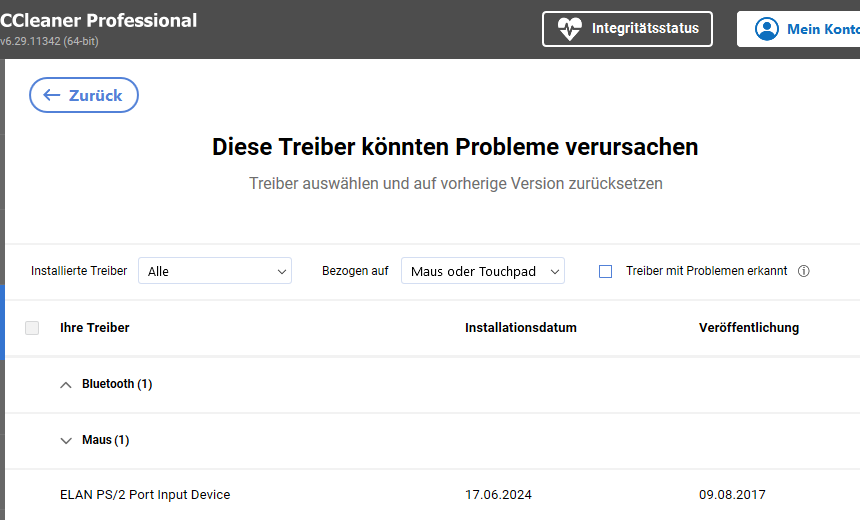
Task: Click the release date 09.08.2017
Action: click(732, 495)
